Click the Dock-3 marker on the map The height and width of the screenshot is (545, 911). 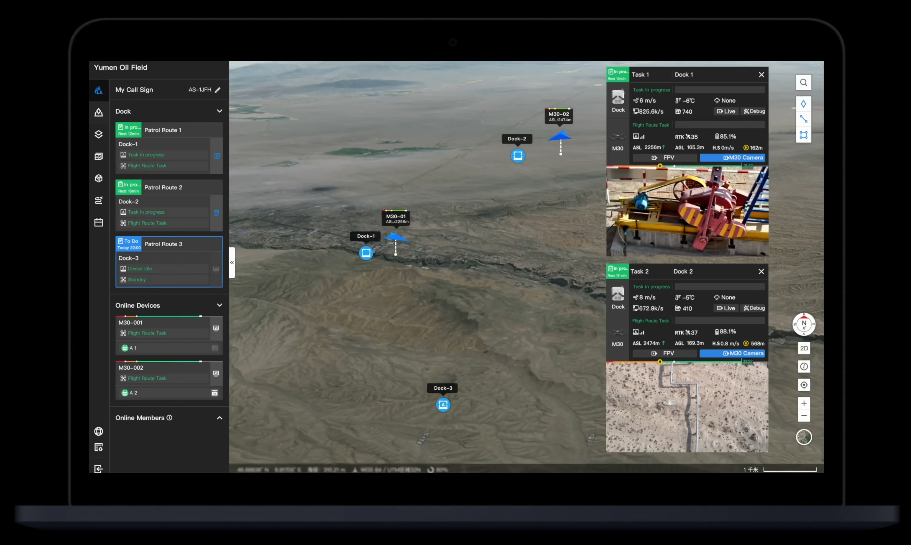(x=443, y=405)
